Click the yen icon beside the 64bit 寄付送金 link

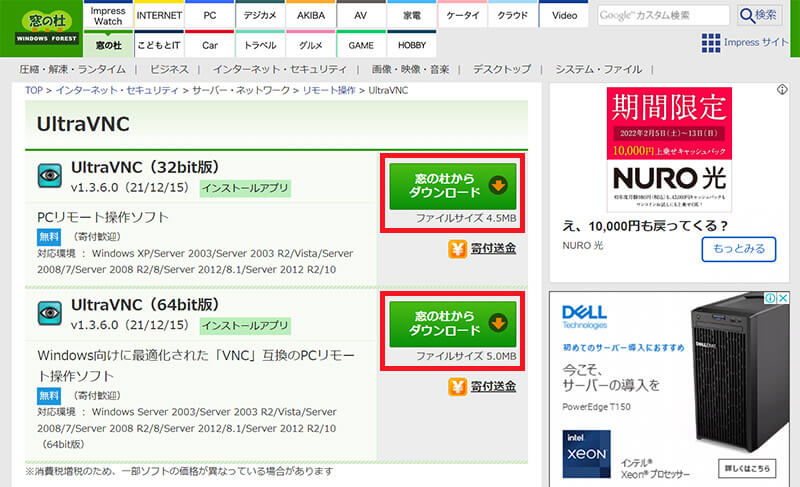click(x=458, y=387)
